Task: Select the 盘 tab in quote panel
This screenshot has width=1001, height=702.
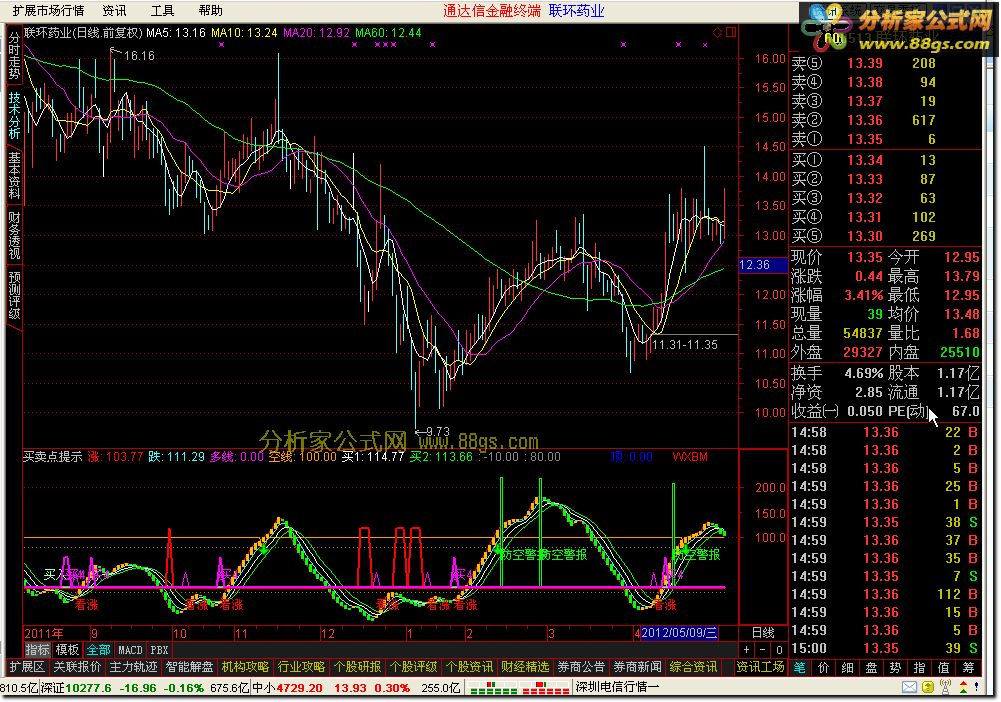Action: (871, 668)
